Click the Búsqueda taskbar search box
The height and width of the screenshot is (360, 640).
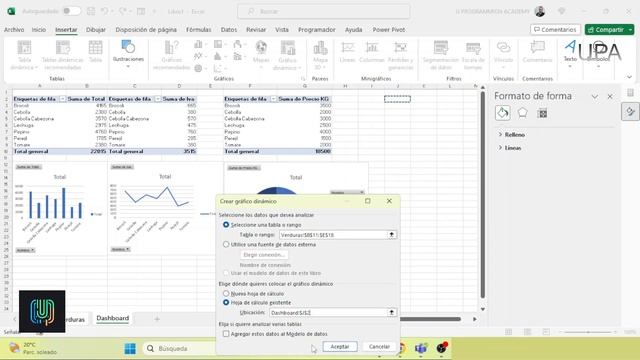click(x=180, y=349)
